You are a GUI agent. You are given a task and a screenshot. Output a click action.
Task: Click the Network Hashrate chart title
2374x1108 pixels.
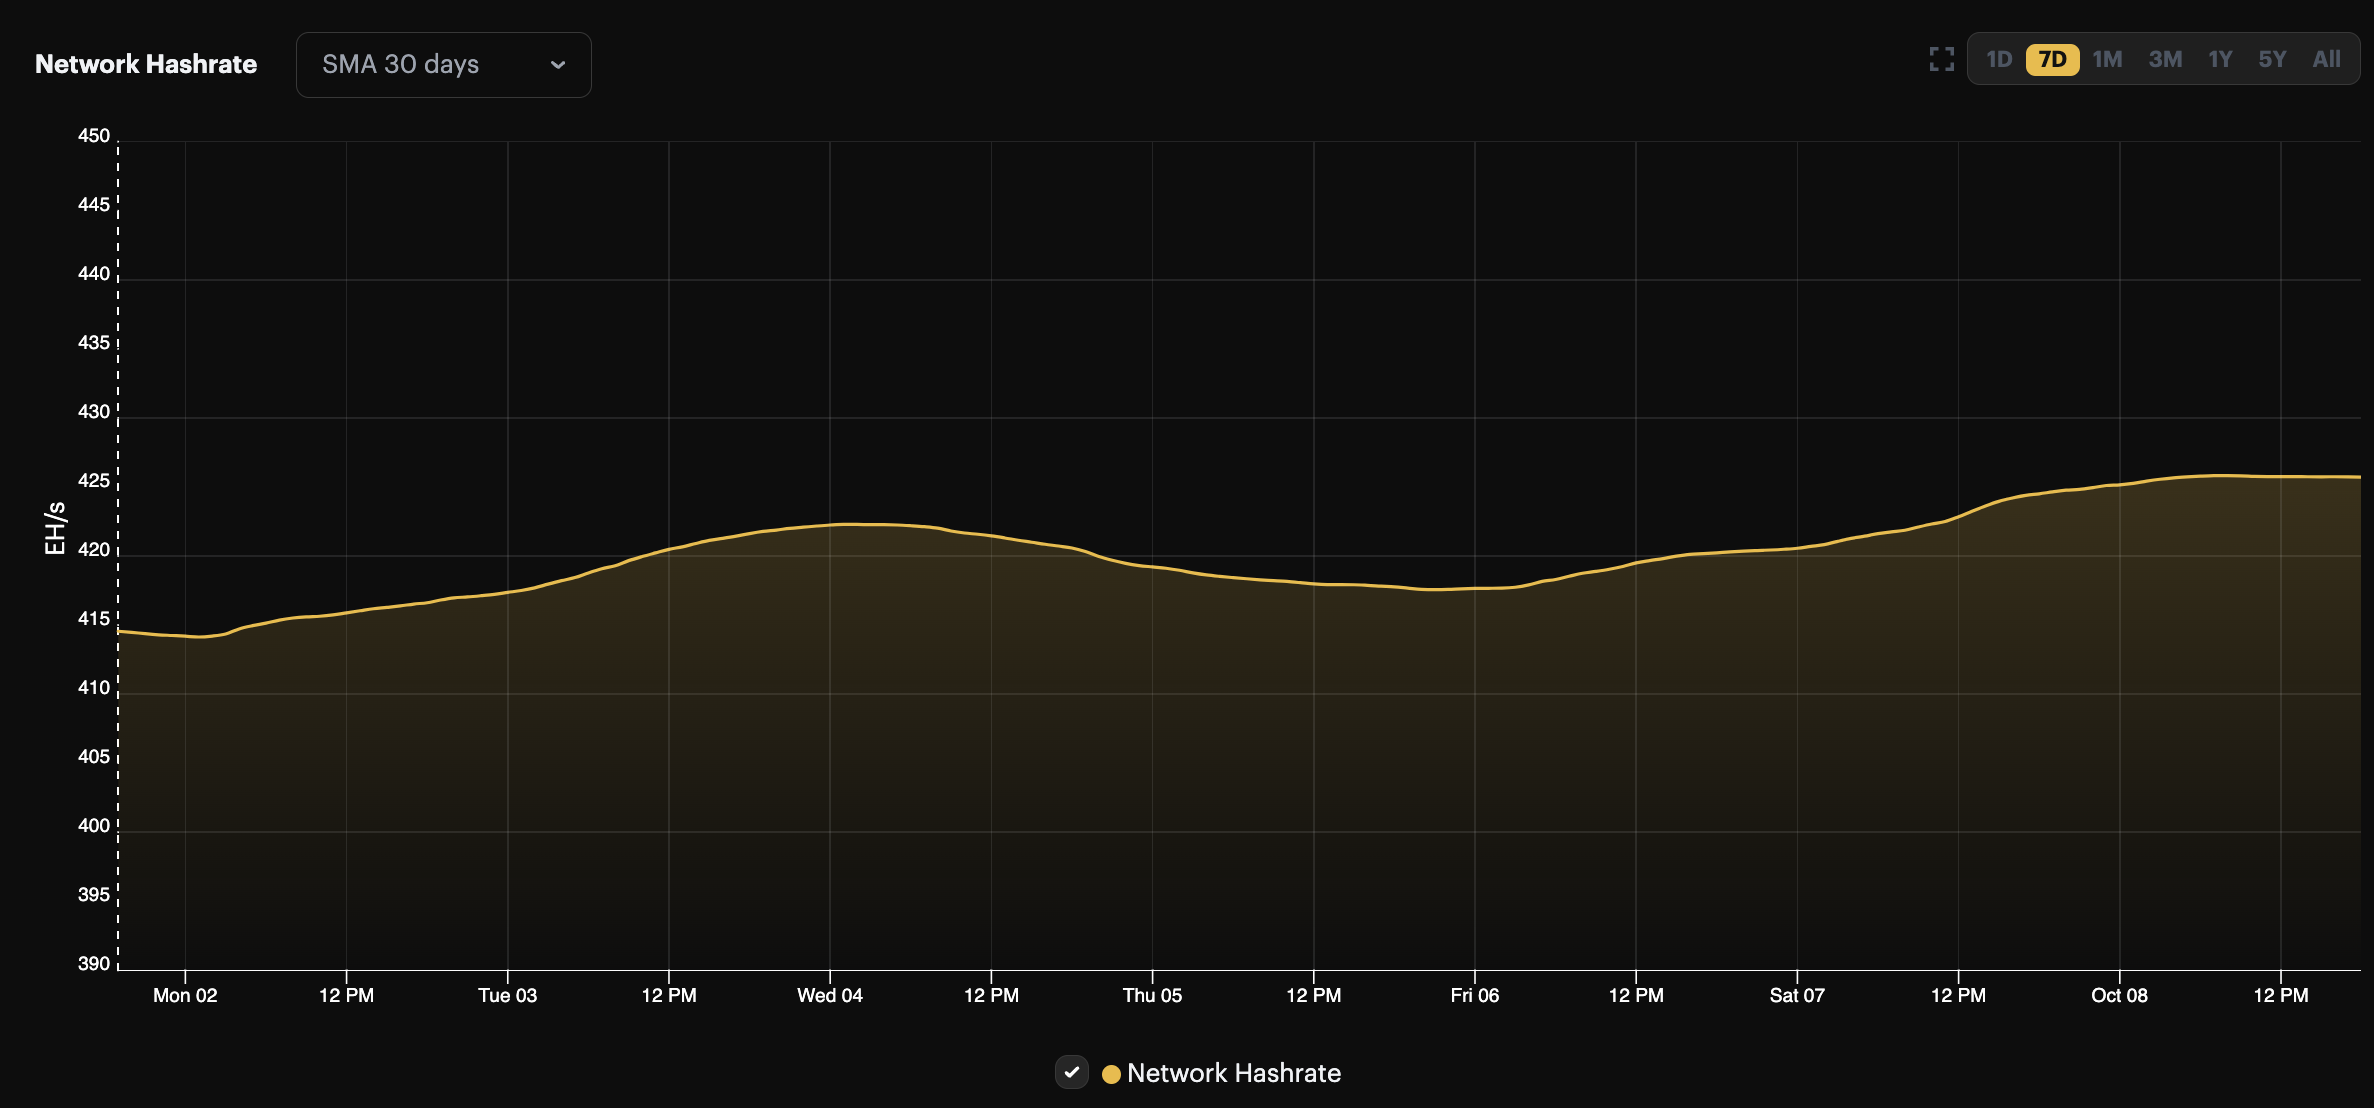(146, 63)
